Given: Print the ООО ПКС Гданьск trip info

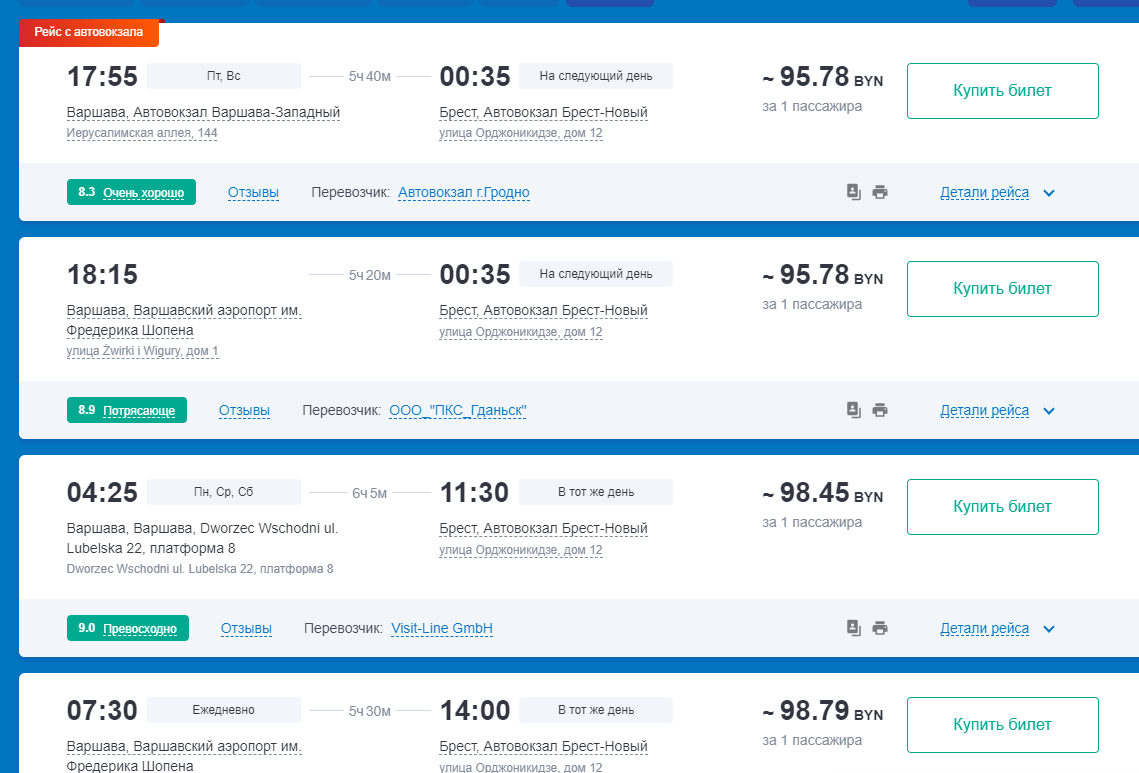Looking at the screenshot, I should click(880, 410).
